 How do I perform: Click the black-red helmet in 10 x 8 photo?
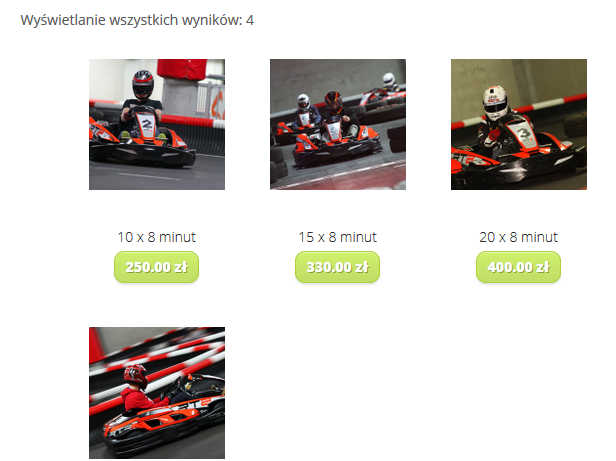coord(143,84)
